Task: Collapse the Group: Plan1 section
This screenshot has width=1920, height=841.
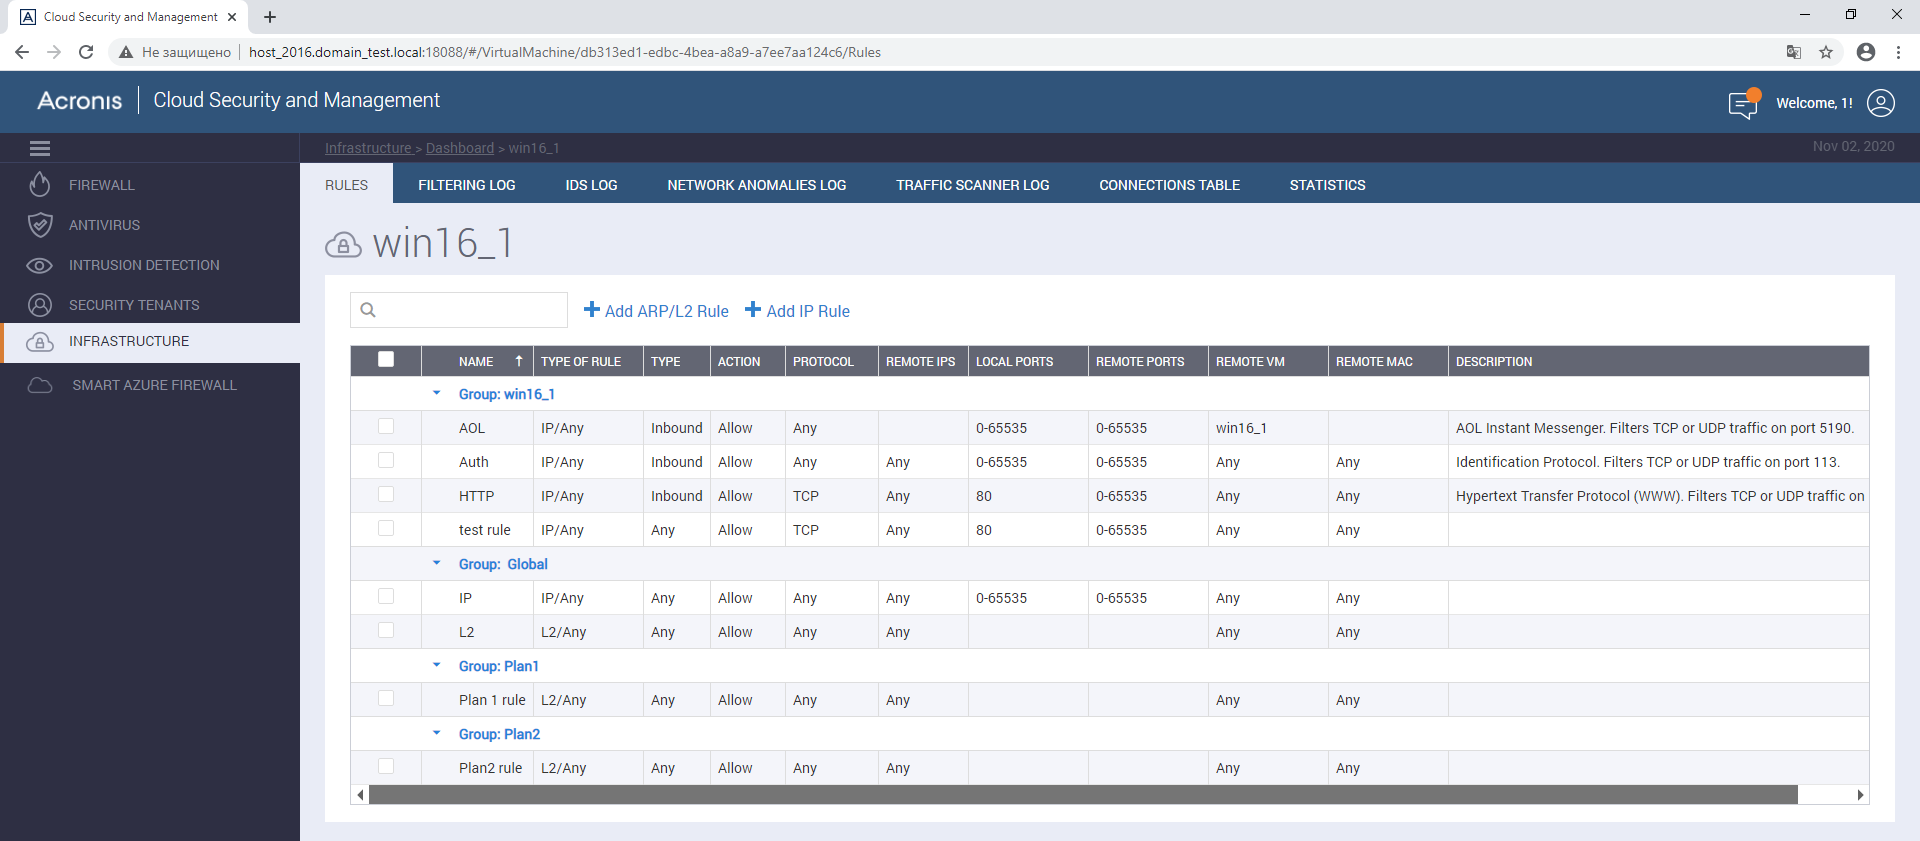Action: point(436,665)
